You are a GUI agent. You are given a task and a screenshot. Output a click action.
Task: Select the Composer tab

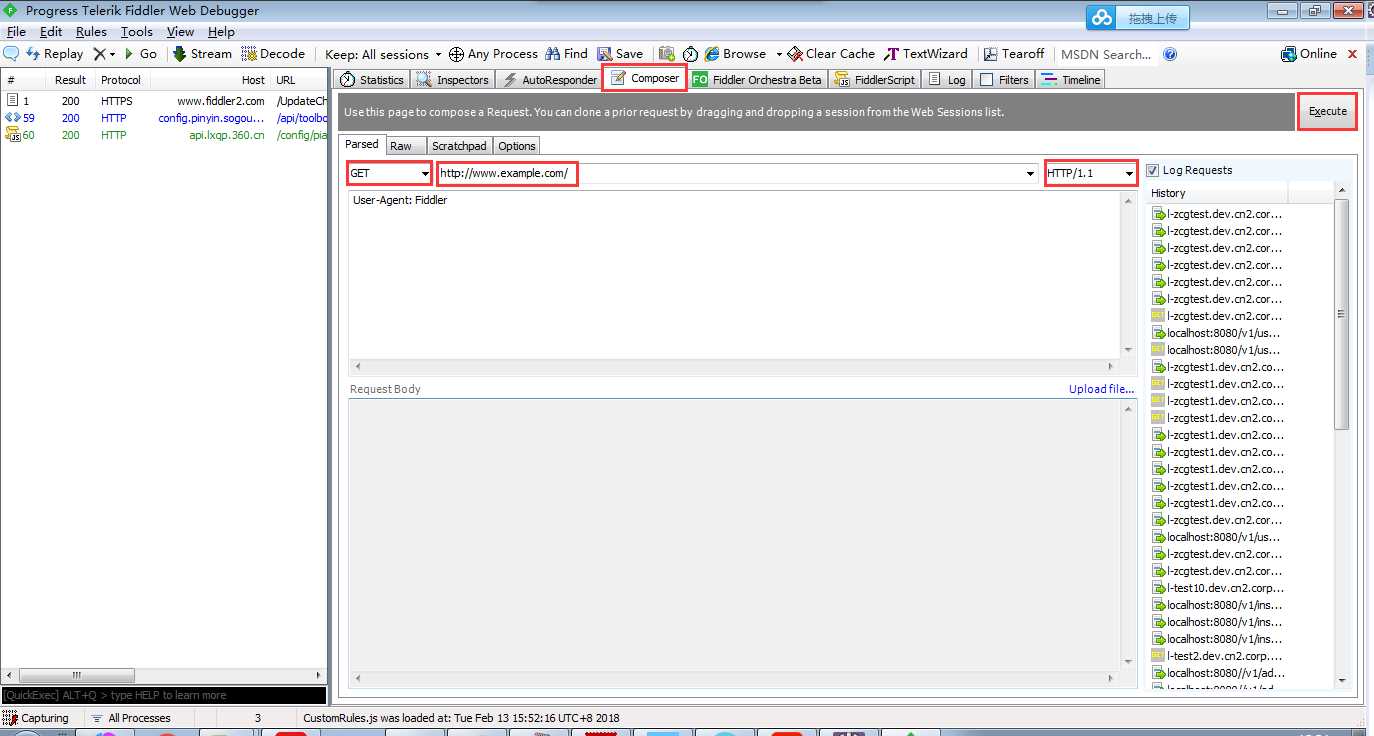645,78
